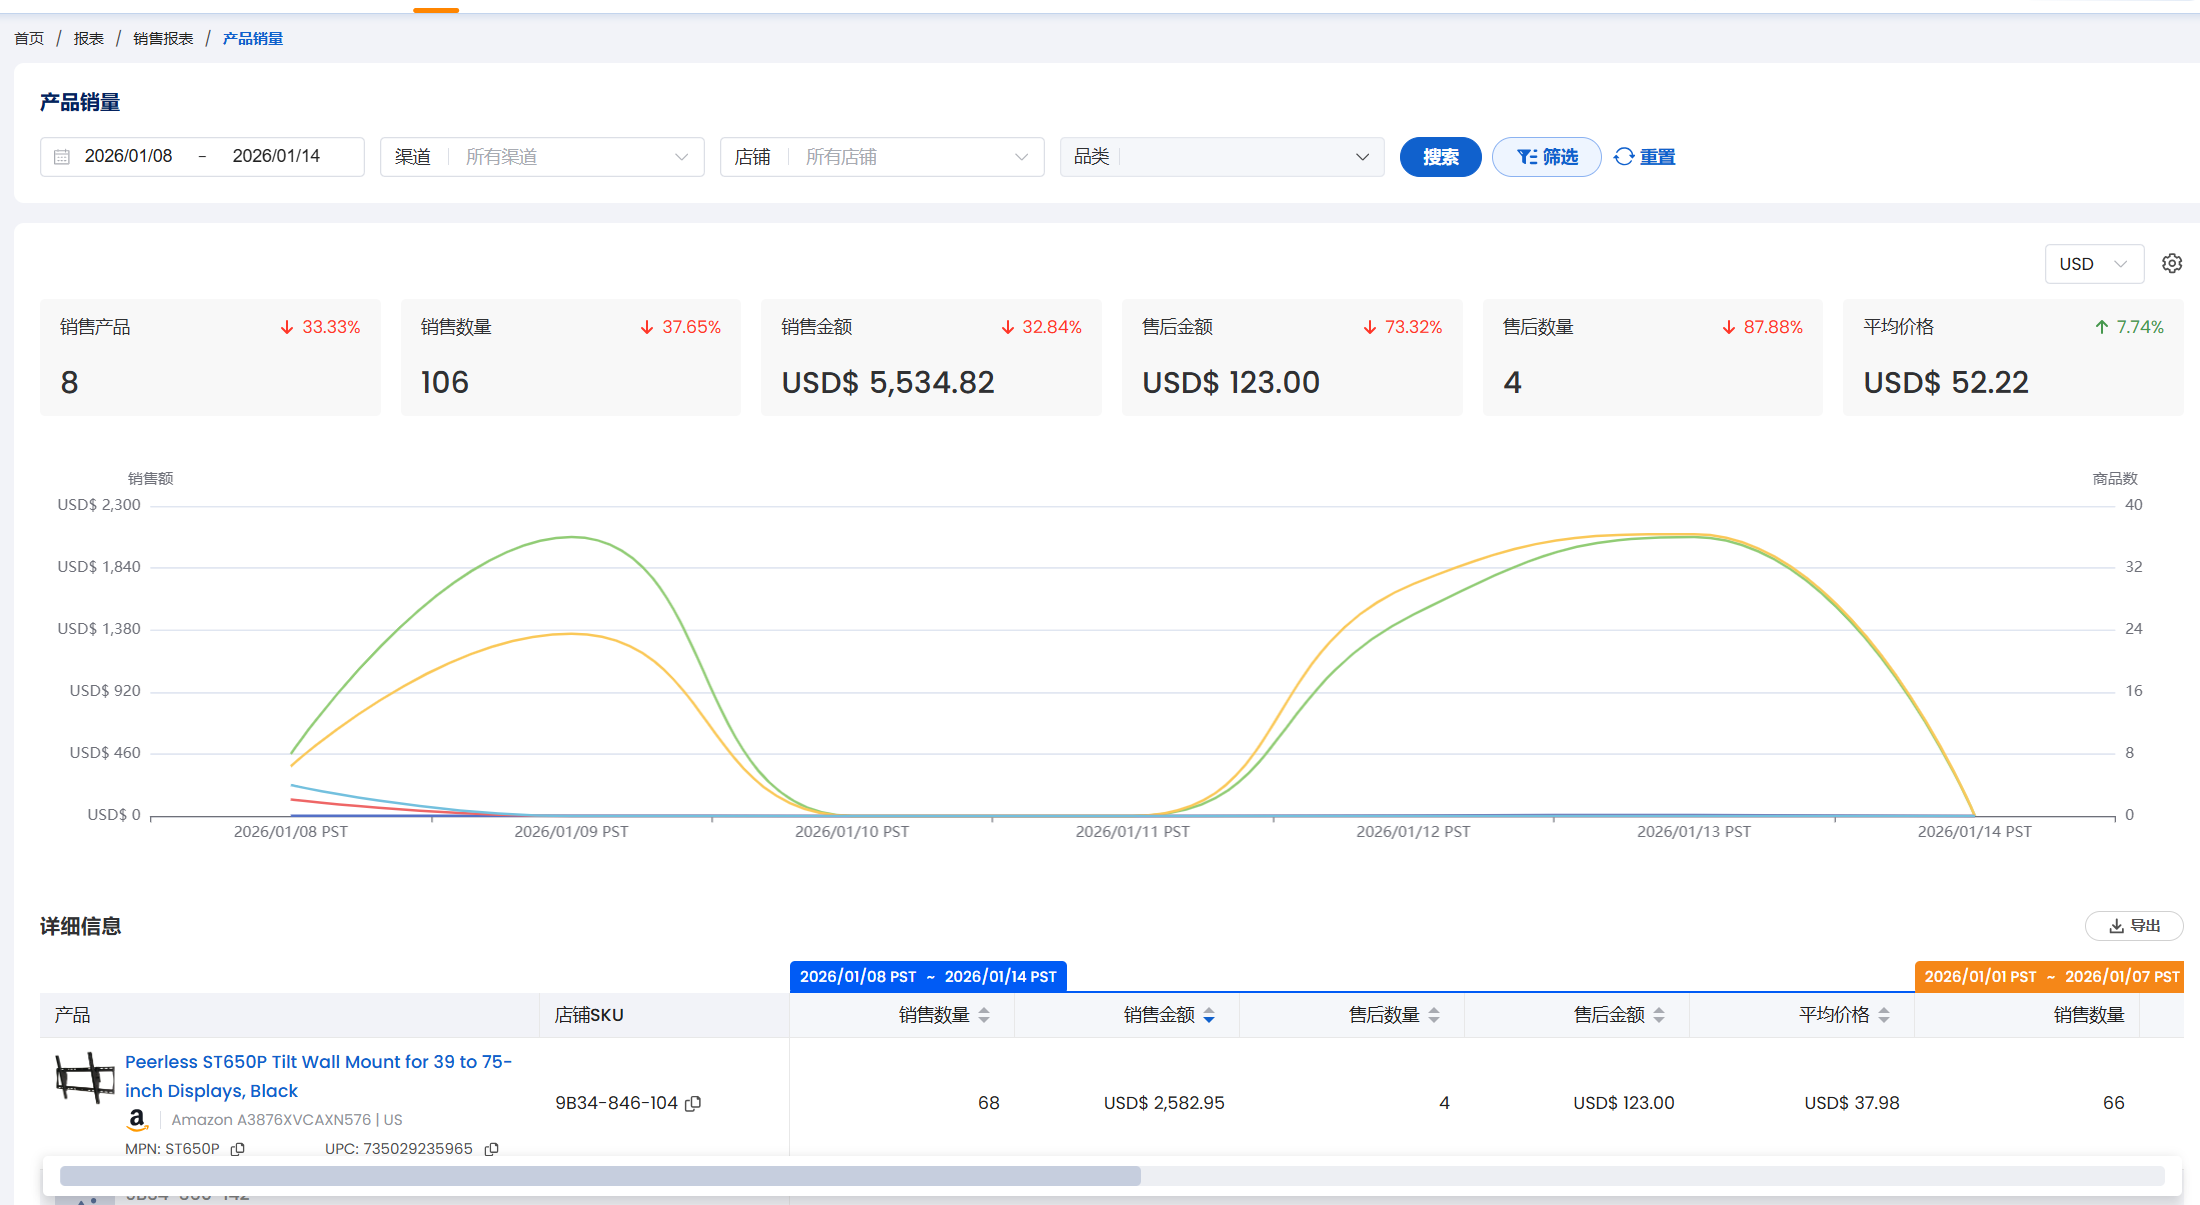Click the settings gear icon beside USD
The height and width of the screenshot is (1205, 2200).
2171,264
